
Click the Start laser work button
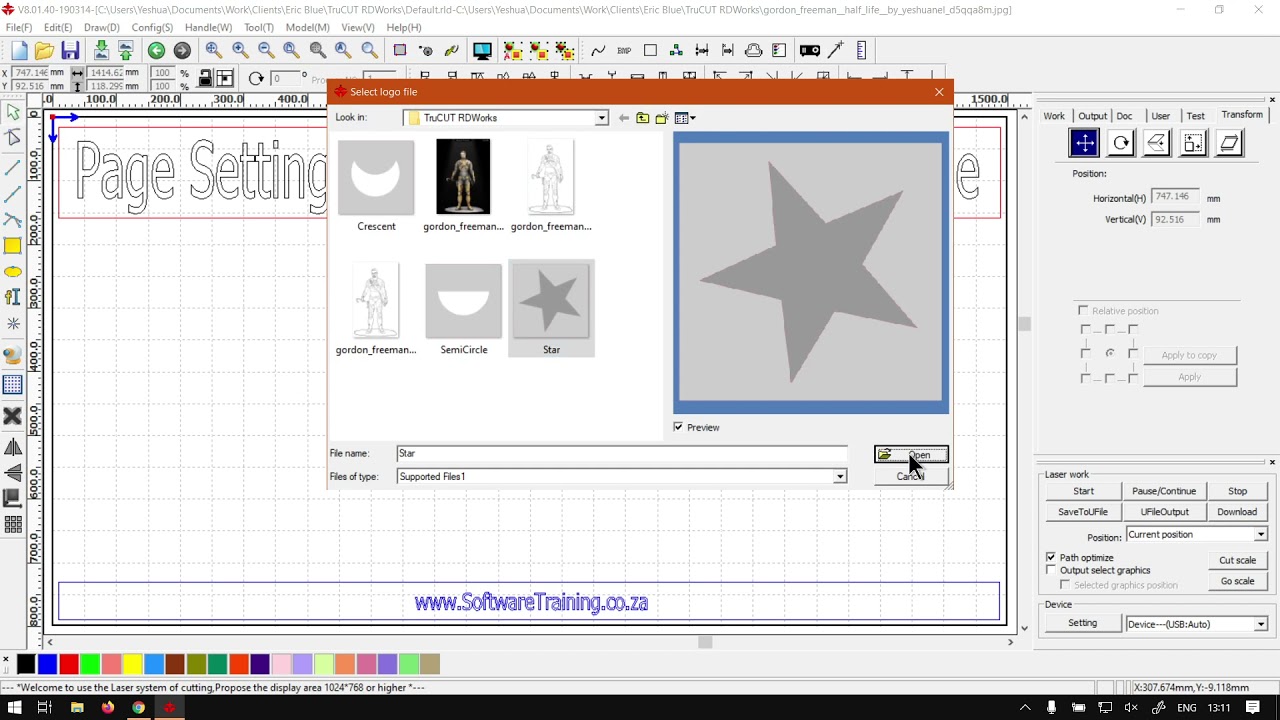(x=1083, y=491)
